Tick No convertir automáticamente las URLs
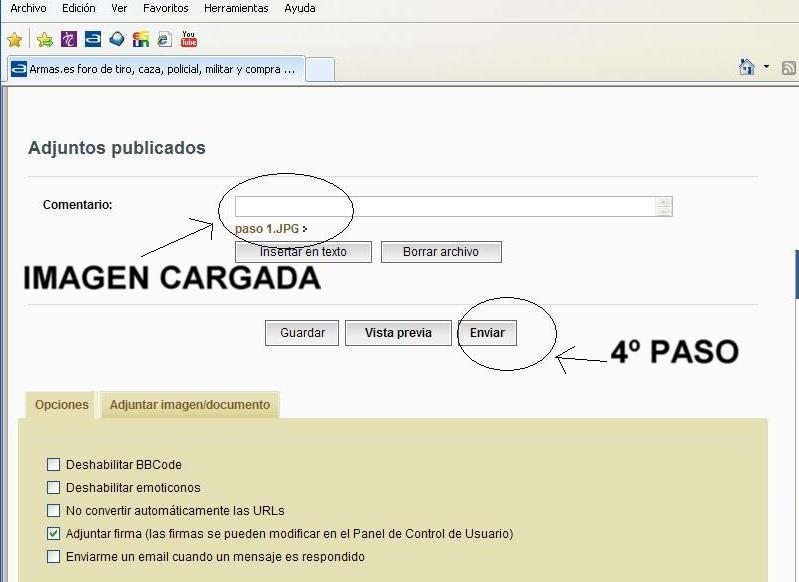Image resolution: width=799 pixels, height=582 pixels. (x=54, y=511)
